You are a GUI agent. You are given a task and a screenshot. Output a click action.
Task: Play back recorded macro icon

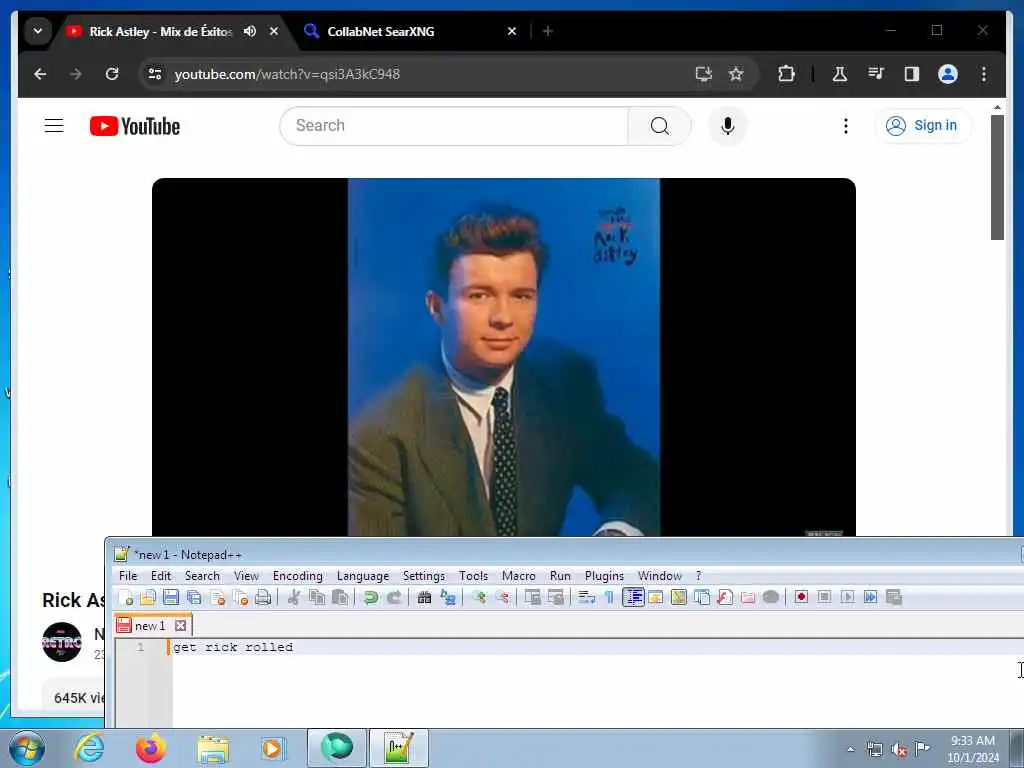click(x=847, y=597)
